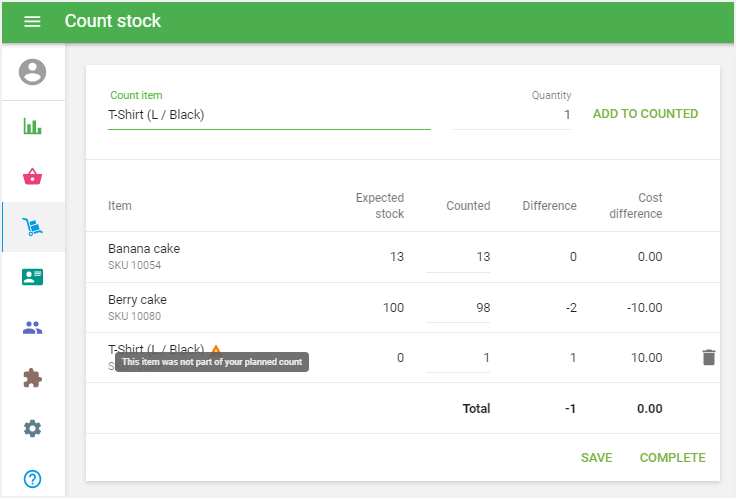
Task: Open the Integrations puzzle piece icon
Action: click(33, 378)
